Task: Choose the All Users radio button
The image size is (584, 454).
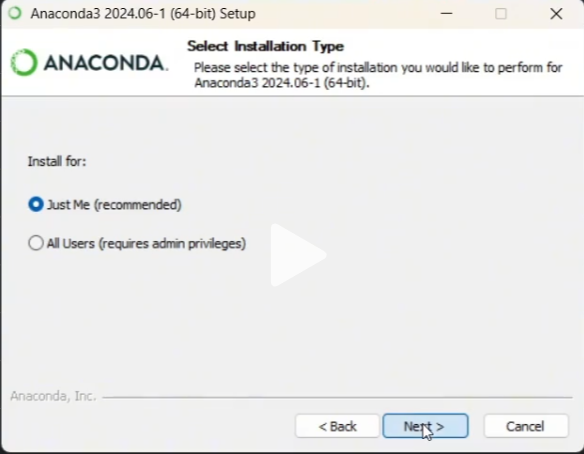Action: coord(36,243)
